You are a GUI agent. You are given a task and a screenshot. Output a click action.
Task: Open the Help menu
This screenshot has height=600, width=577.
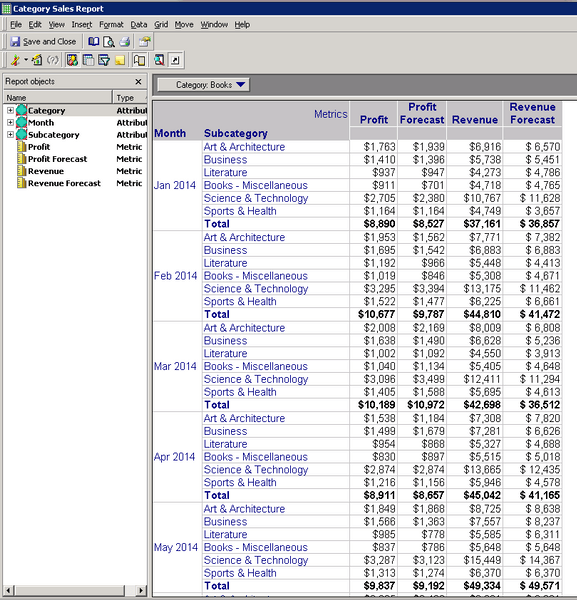coord(242,24)
